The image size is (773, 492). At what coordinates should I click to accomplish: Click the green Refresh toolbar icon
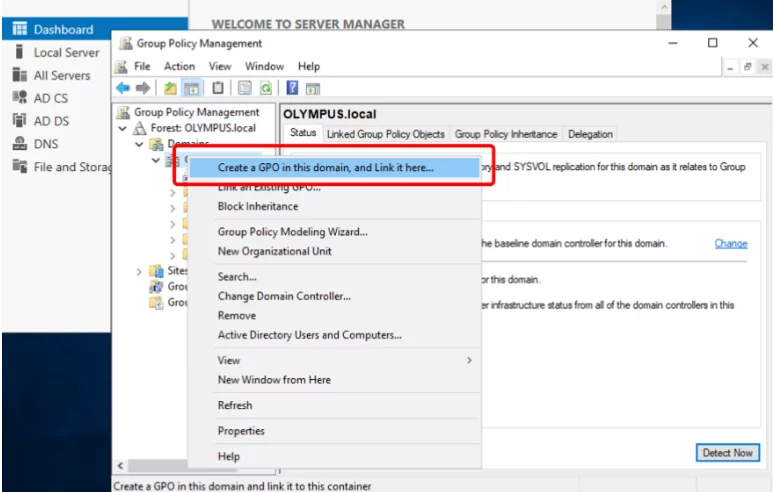(266, 88)
